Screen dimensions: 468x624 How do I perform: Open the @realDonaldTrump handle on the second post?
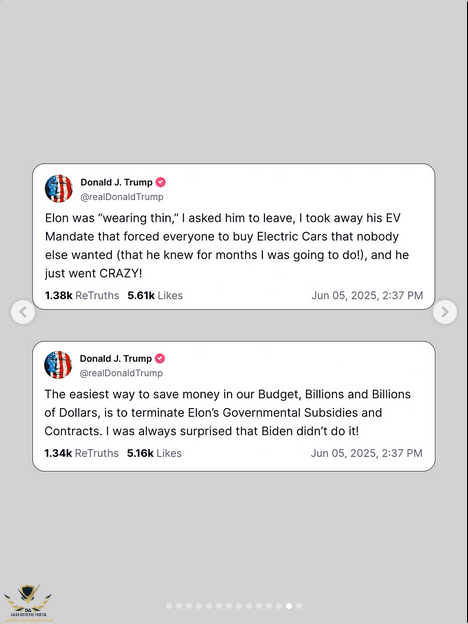pos(121,373)
